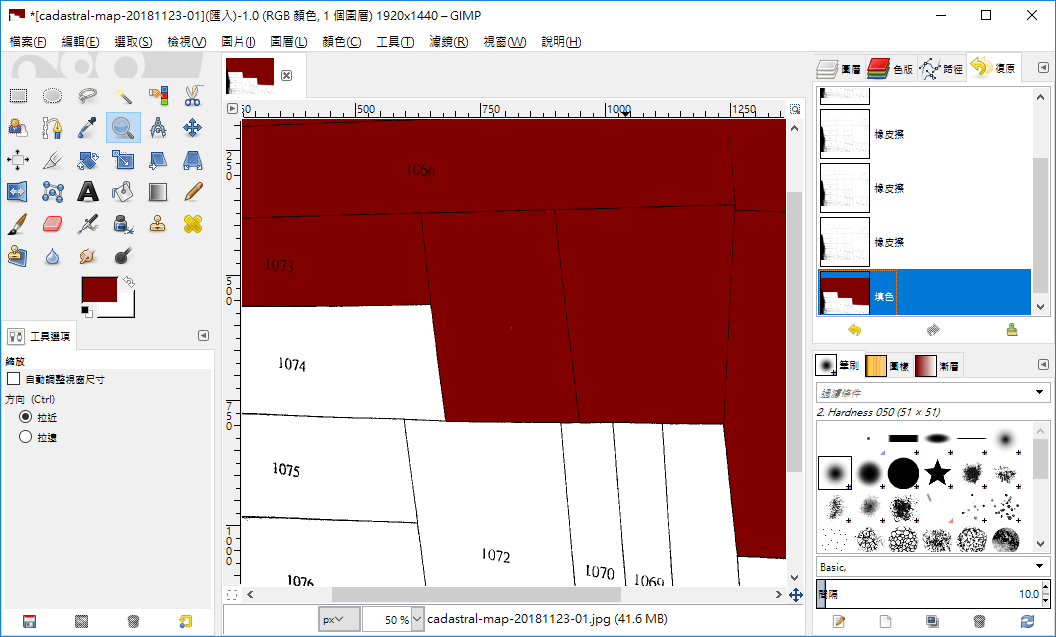The height and width of the screenshot is (637, 1056).
Task: Expand the Basic brush tag dropdown
Action: 1041,567
